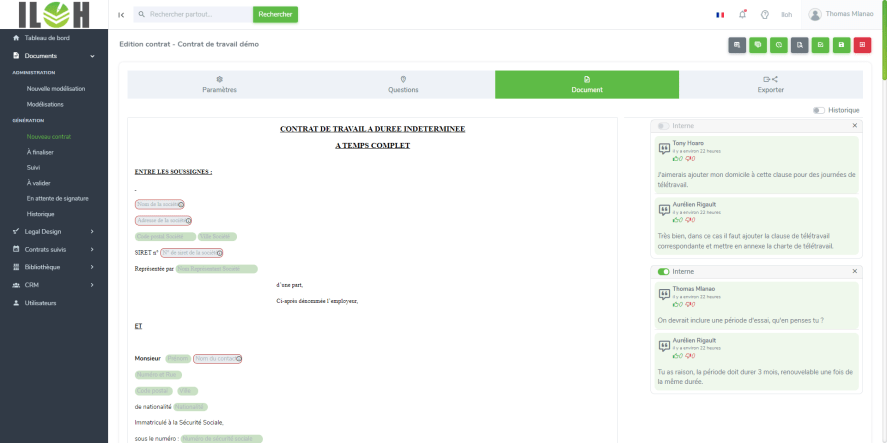Switch to the Paramètres tab

pyautogui.click(x=219, y=84)
